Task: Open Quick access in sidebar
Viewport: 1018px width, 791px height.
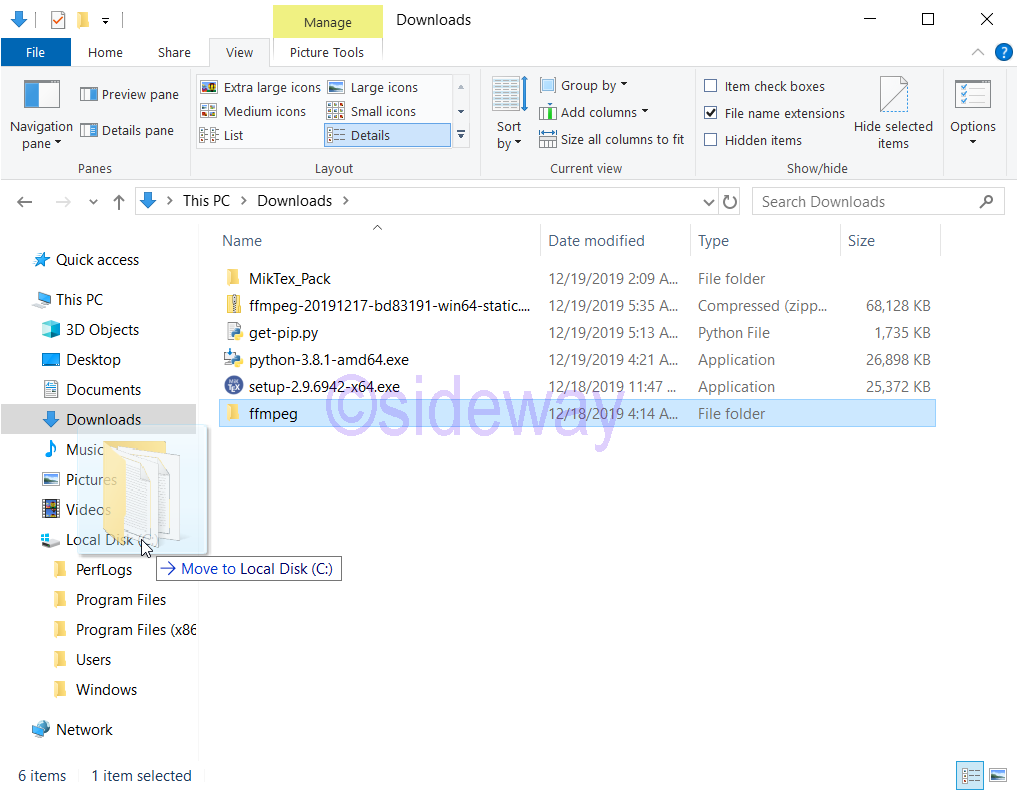Action: click(86, 259)
